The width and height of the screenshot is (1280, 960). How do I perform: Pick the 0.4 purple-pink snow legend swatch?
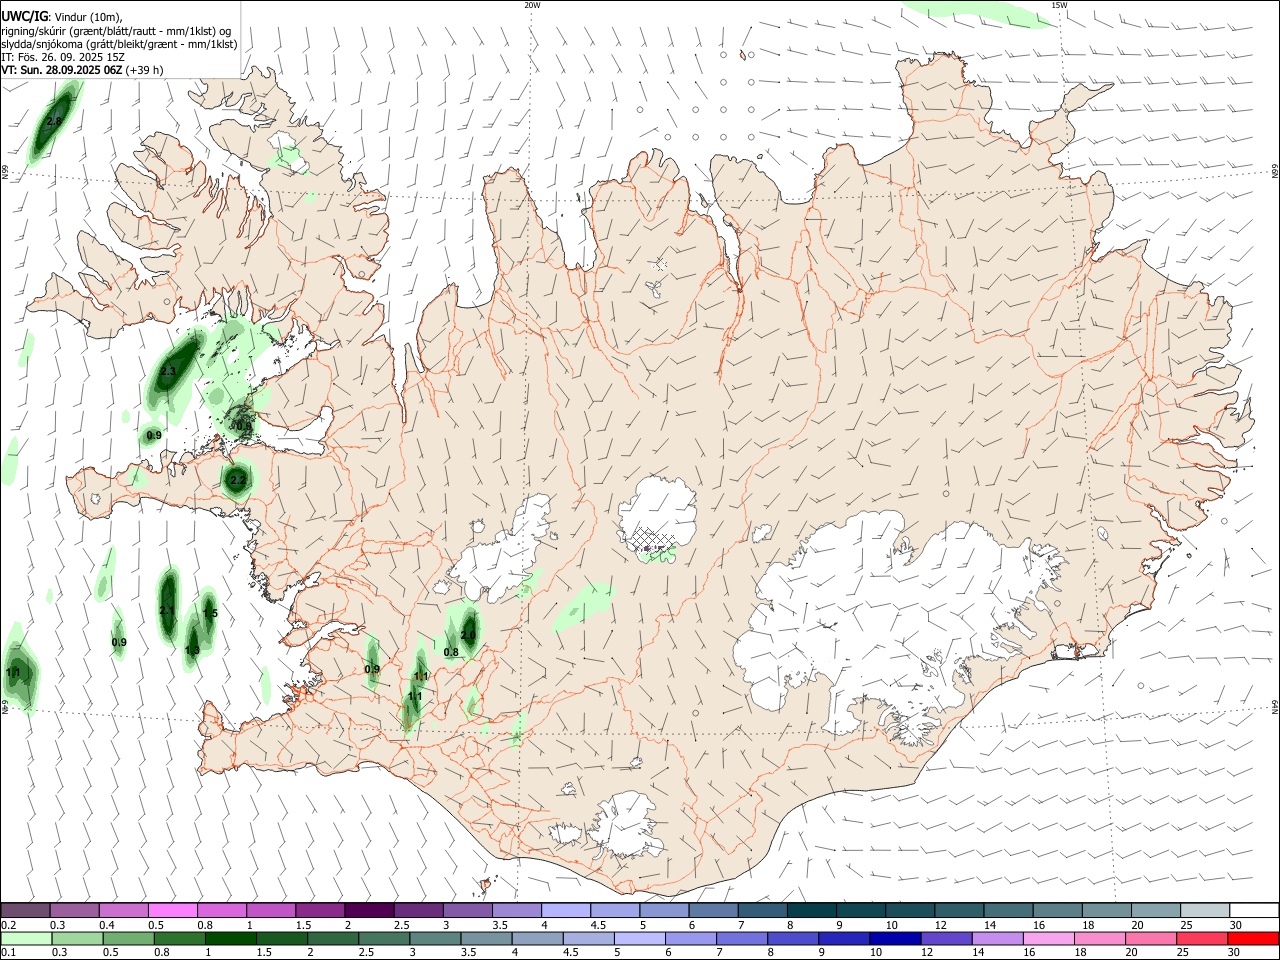click(124, 910)
